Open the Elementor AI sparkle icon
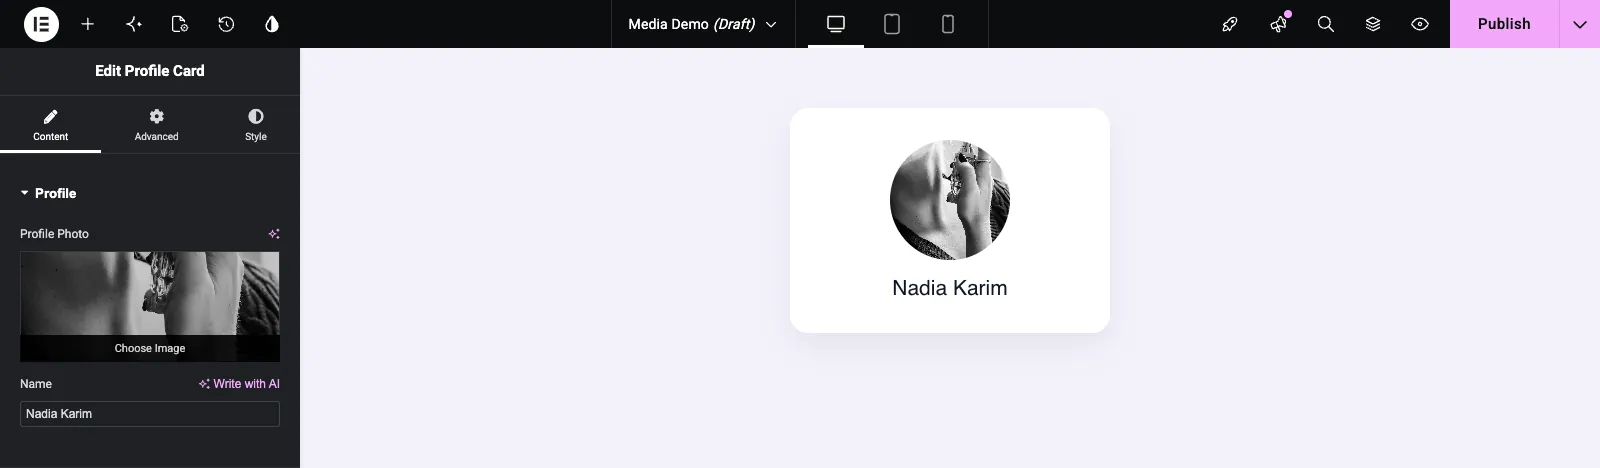1600x468 pixels. tap(134, 24)
